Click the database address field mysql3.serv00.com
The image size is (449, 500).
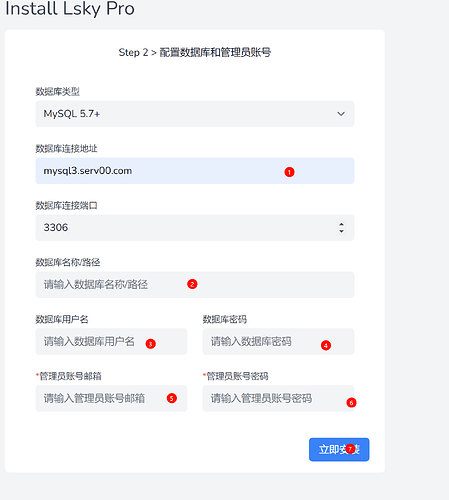coord(195,171)
